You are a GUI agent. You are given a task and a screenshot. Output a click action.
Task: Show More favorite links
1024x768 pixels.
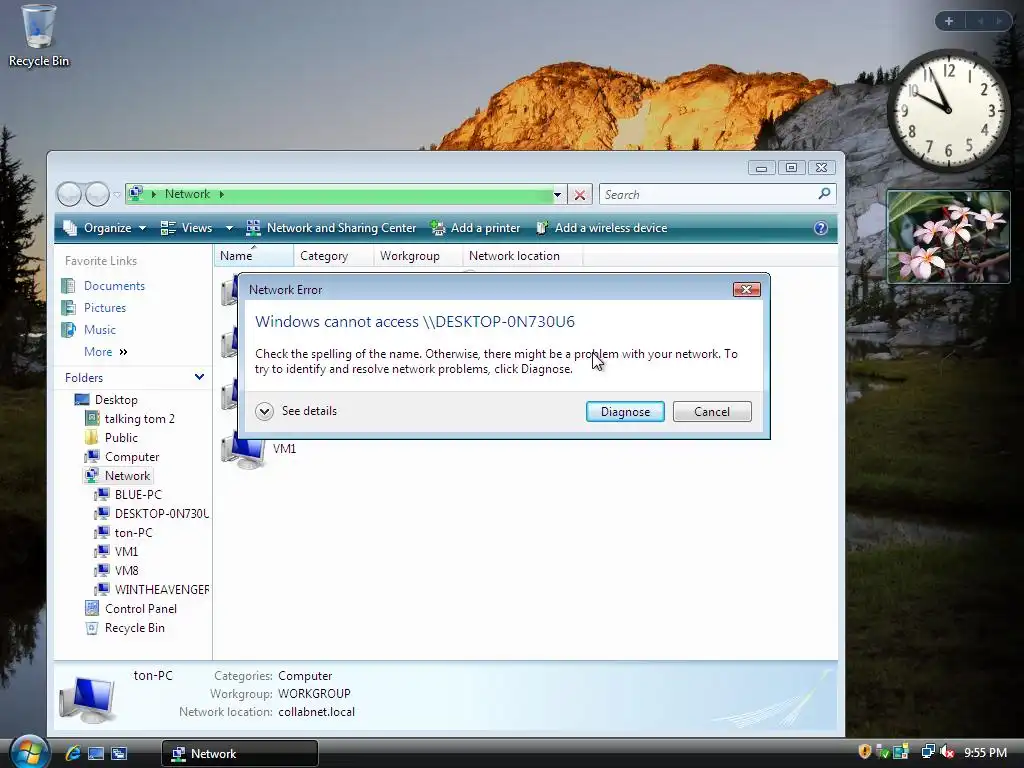point(105,352)
